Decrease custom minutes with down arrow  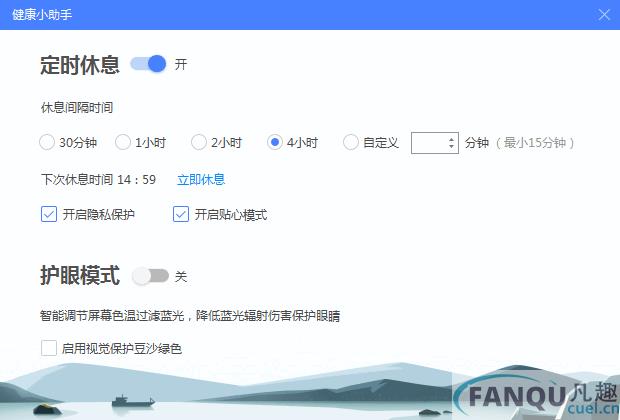451,146
